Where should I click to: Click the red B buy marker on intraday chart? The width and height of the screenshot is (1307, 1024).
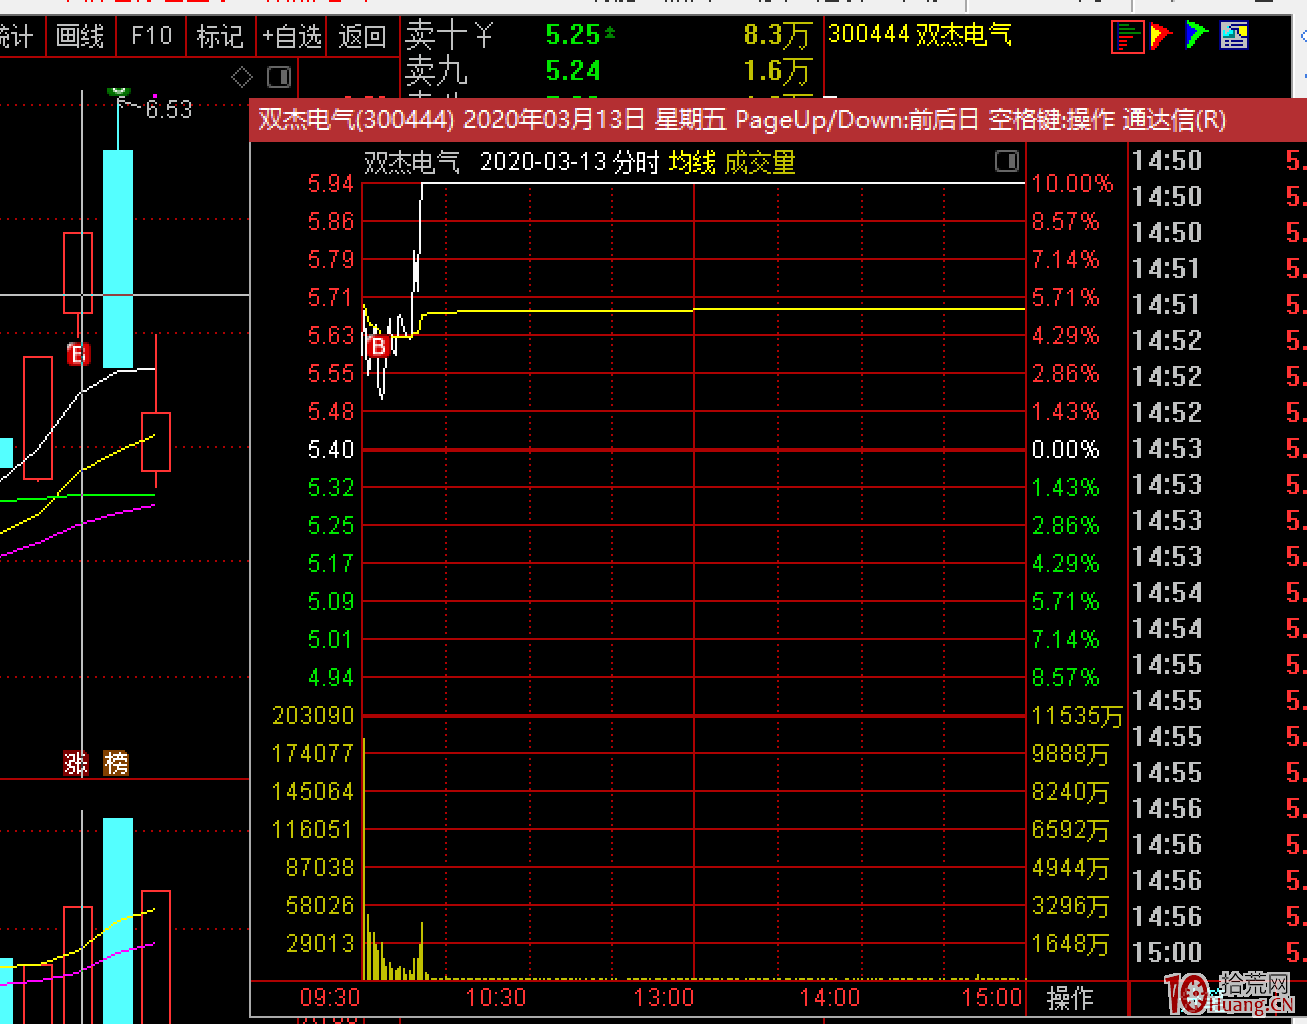pos(378,347)
